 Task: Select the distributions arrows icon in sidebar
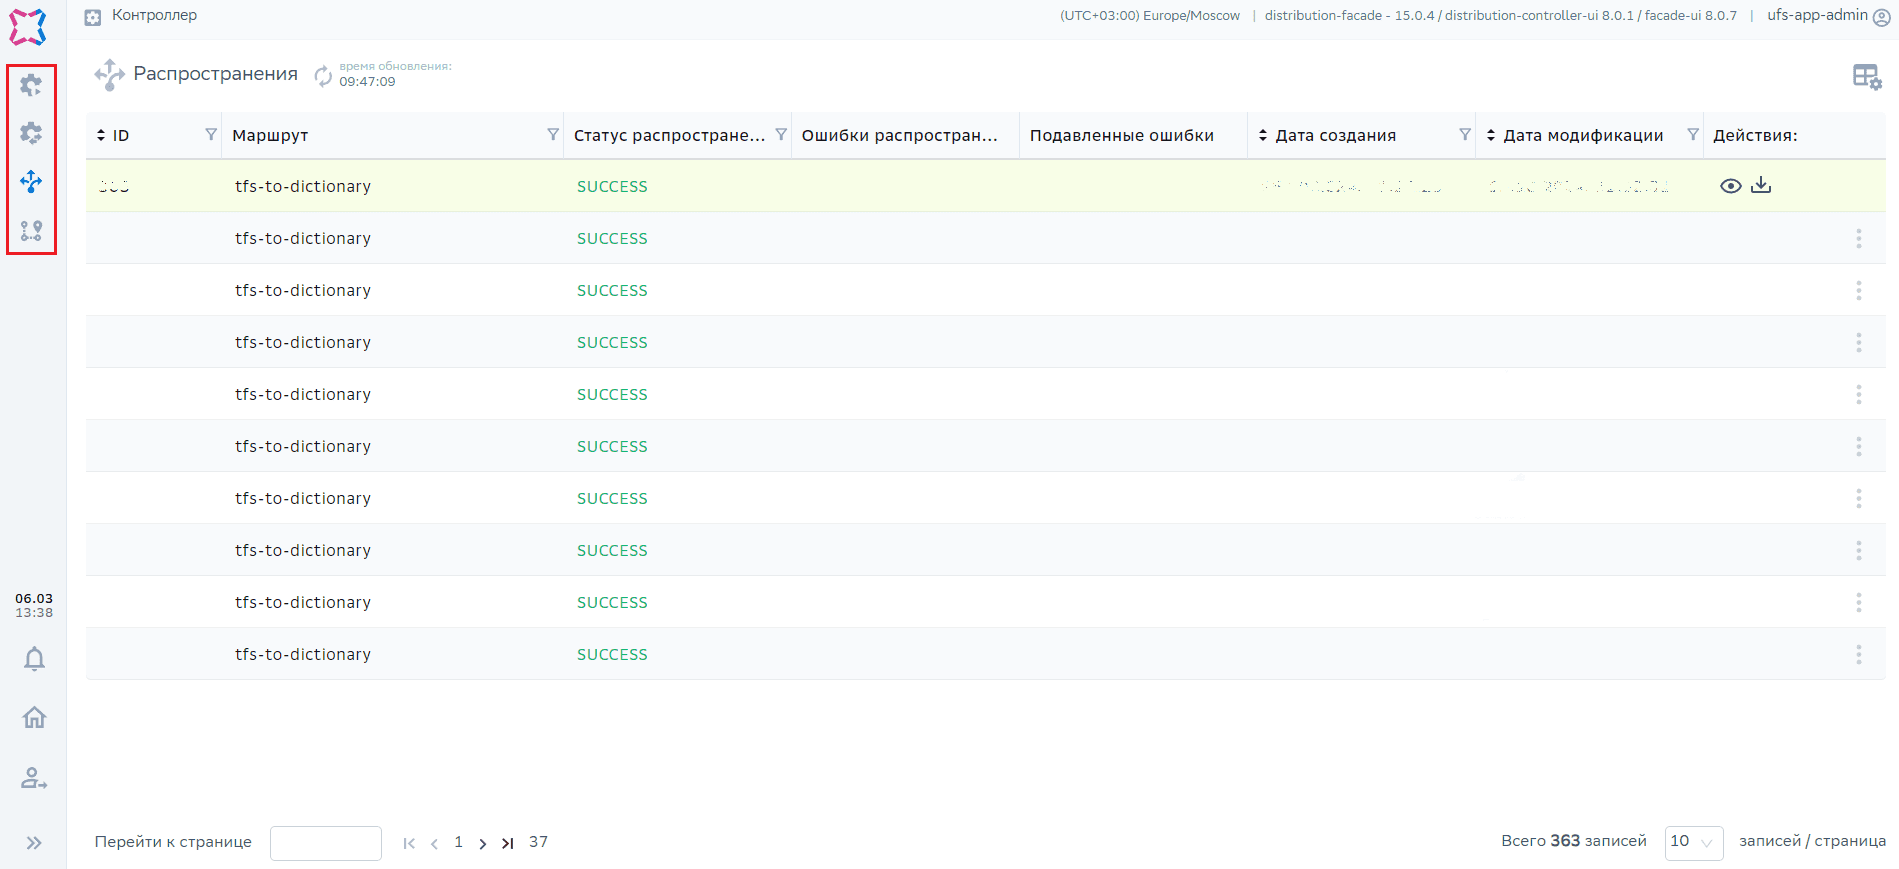pos(31,181)
